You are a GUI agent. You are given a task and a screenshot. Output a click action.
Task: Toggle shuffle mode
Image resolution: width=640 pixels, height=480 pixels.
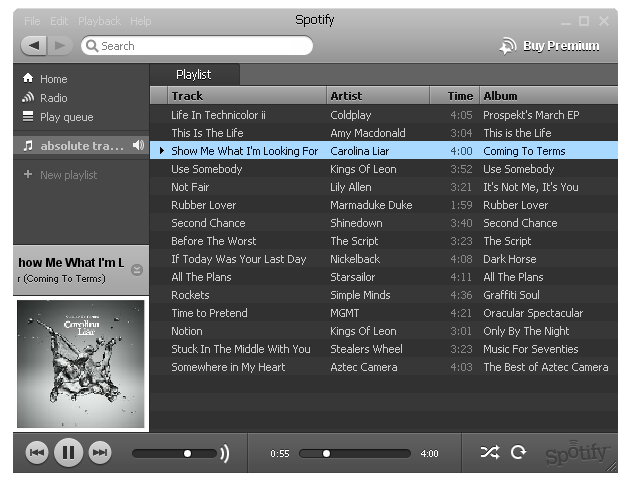490,453
